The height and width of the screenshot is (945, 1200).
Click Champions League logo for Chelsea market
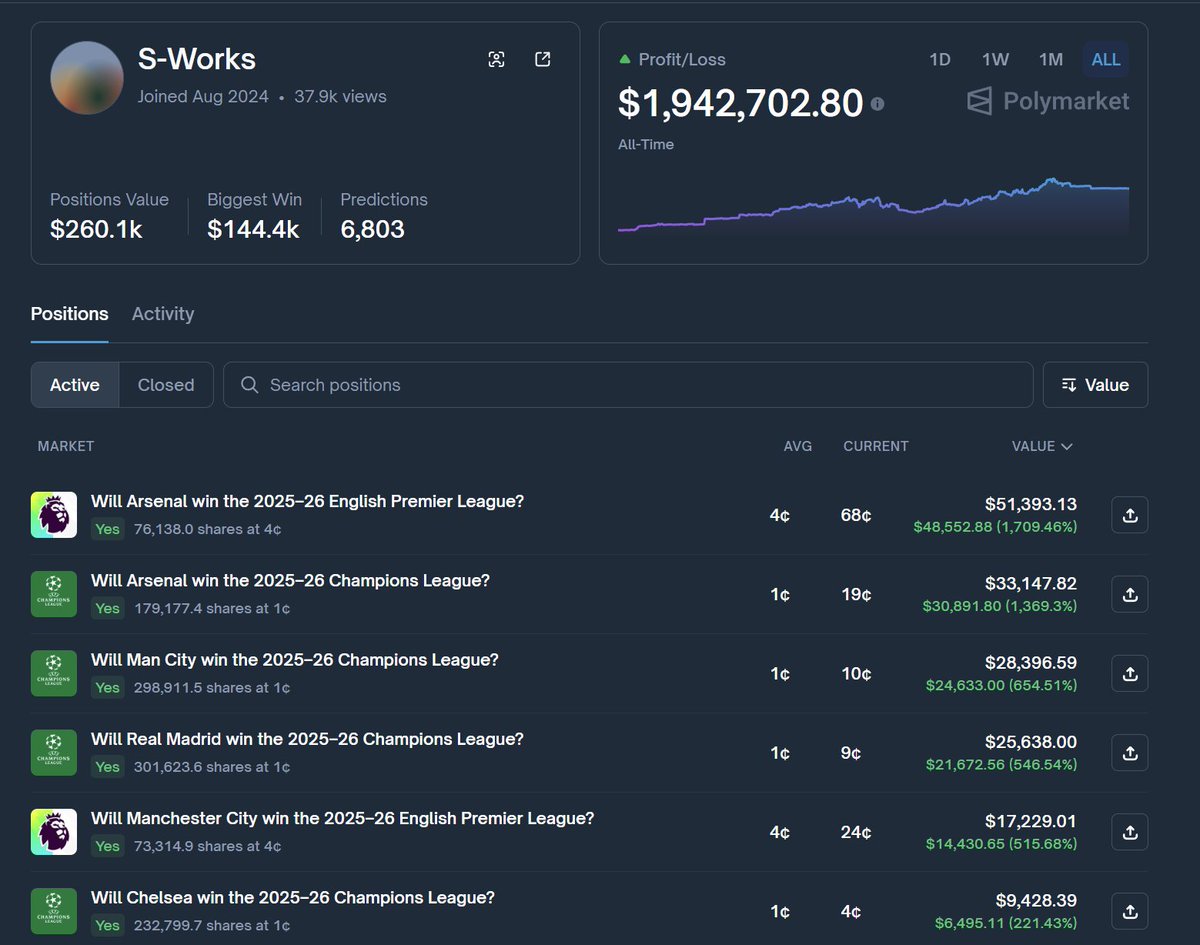(54, 910)
